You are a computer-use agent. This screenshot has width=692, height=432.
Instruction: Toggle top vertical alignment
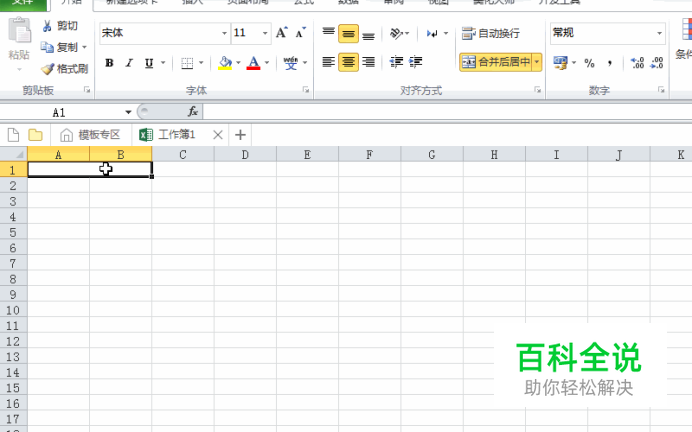[328, 33]
